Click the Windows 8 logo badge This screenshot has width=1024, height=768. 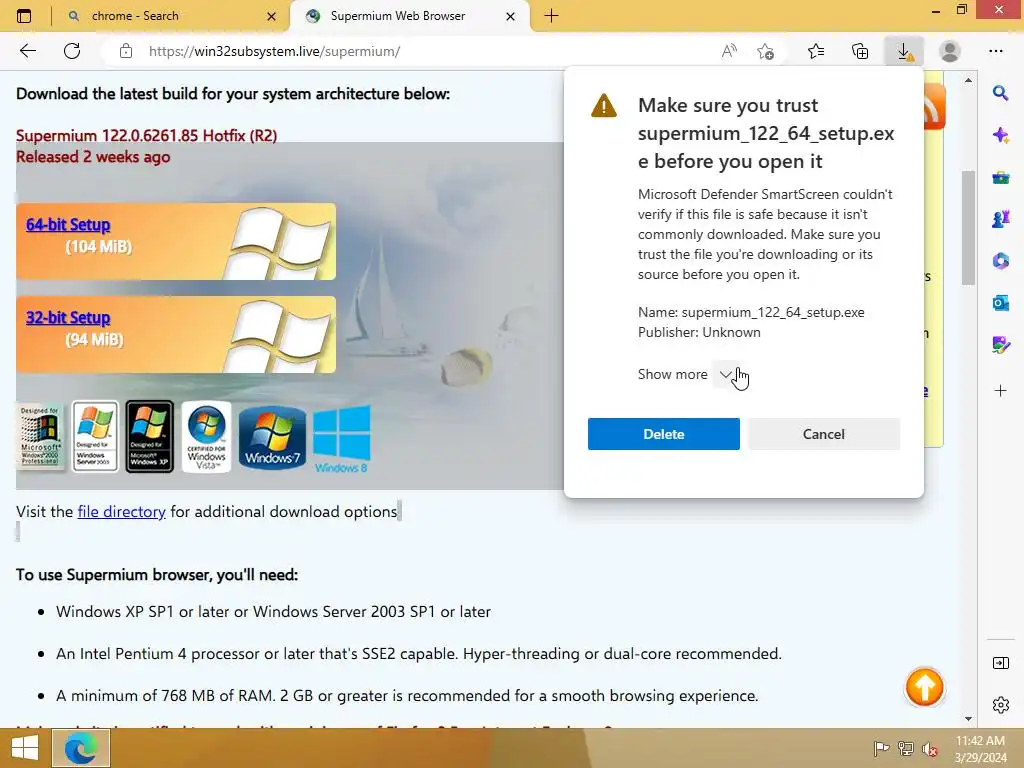pyautogui.click(x=342, y=438)
